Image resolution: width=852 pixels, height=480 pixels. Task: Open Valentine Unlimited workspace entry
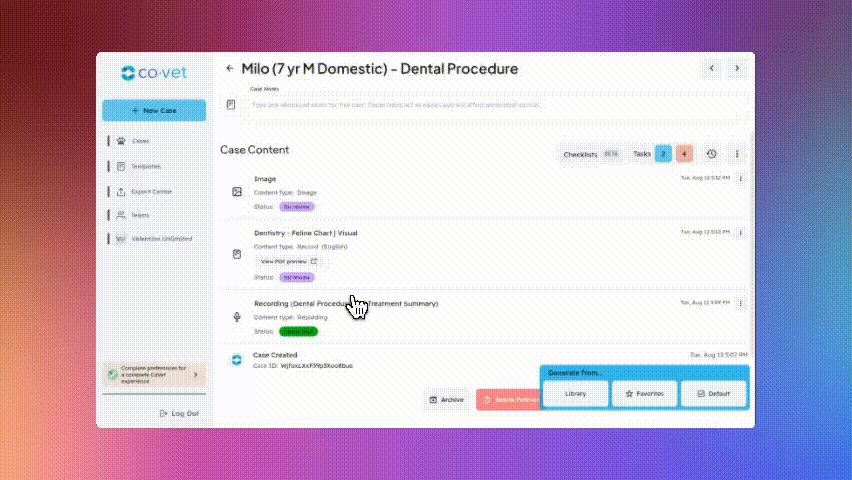point(161,239)
